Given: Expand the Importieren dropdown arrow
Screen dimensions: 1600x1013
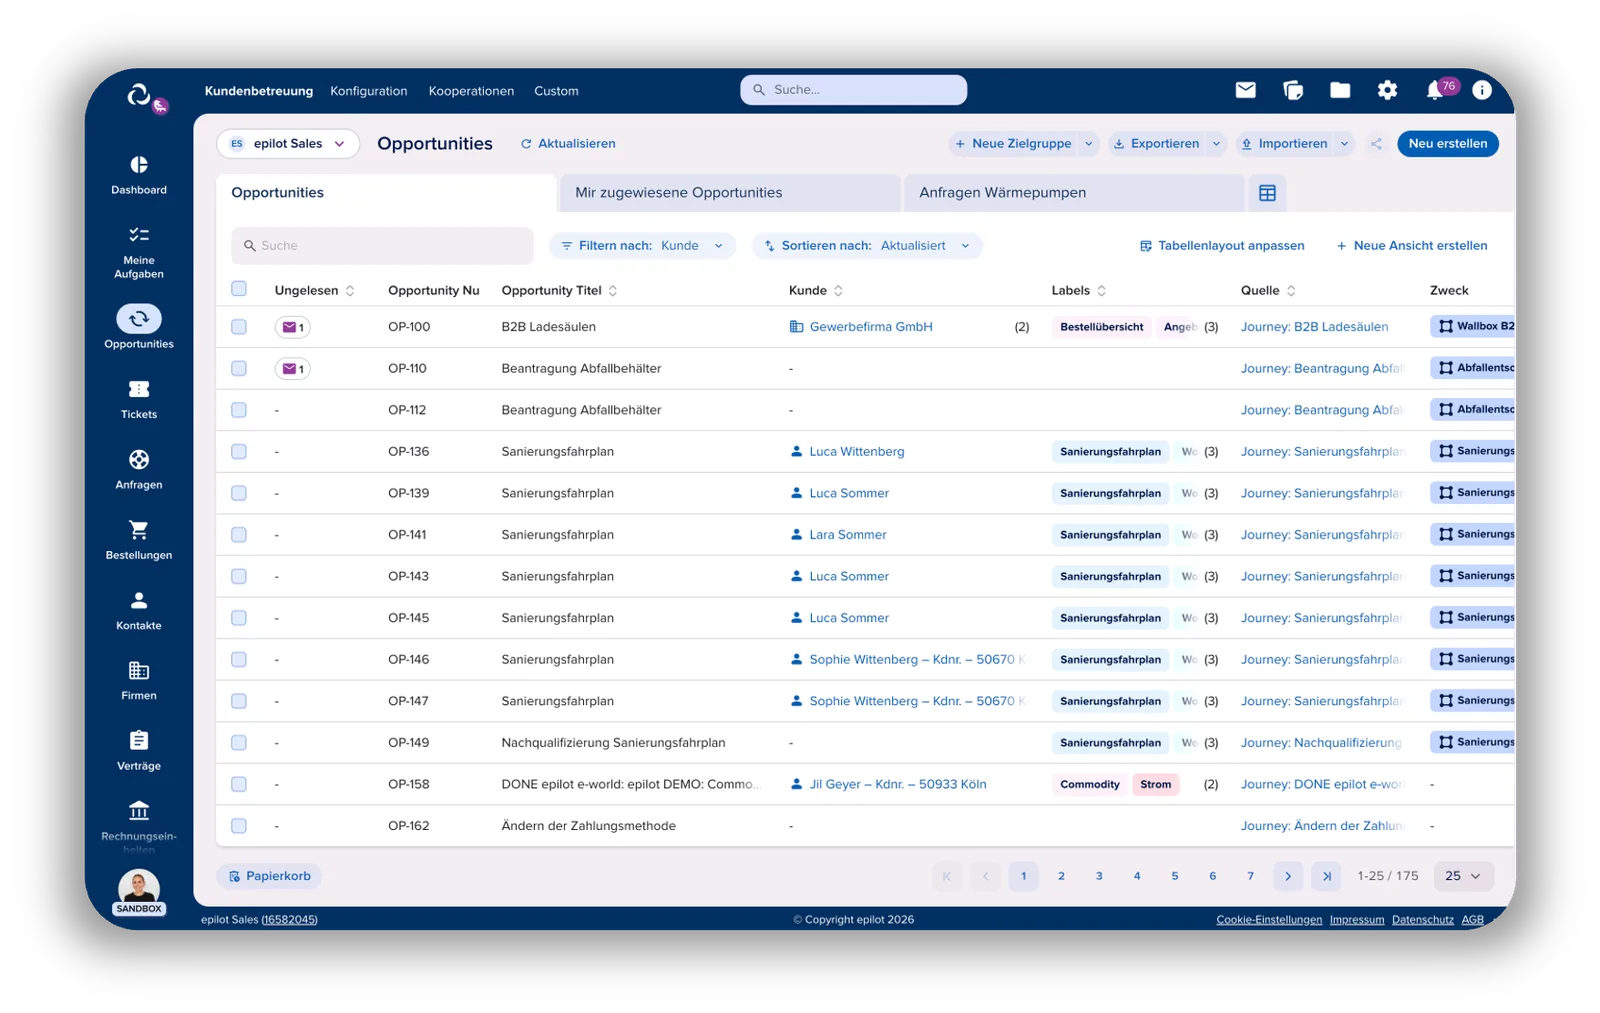Looking at the screenshot, I should pos(1344,144).
